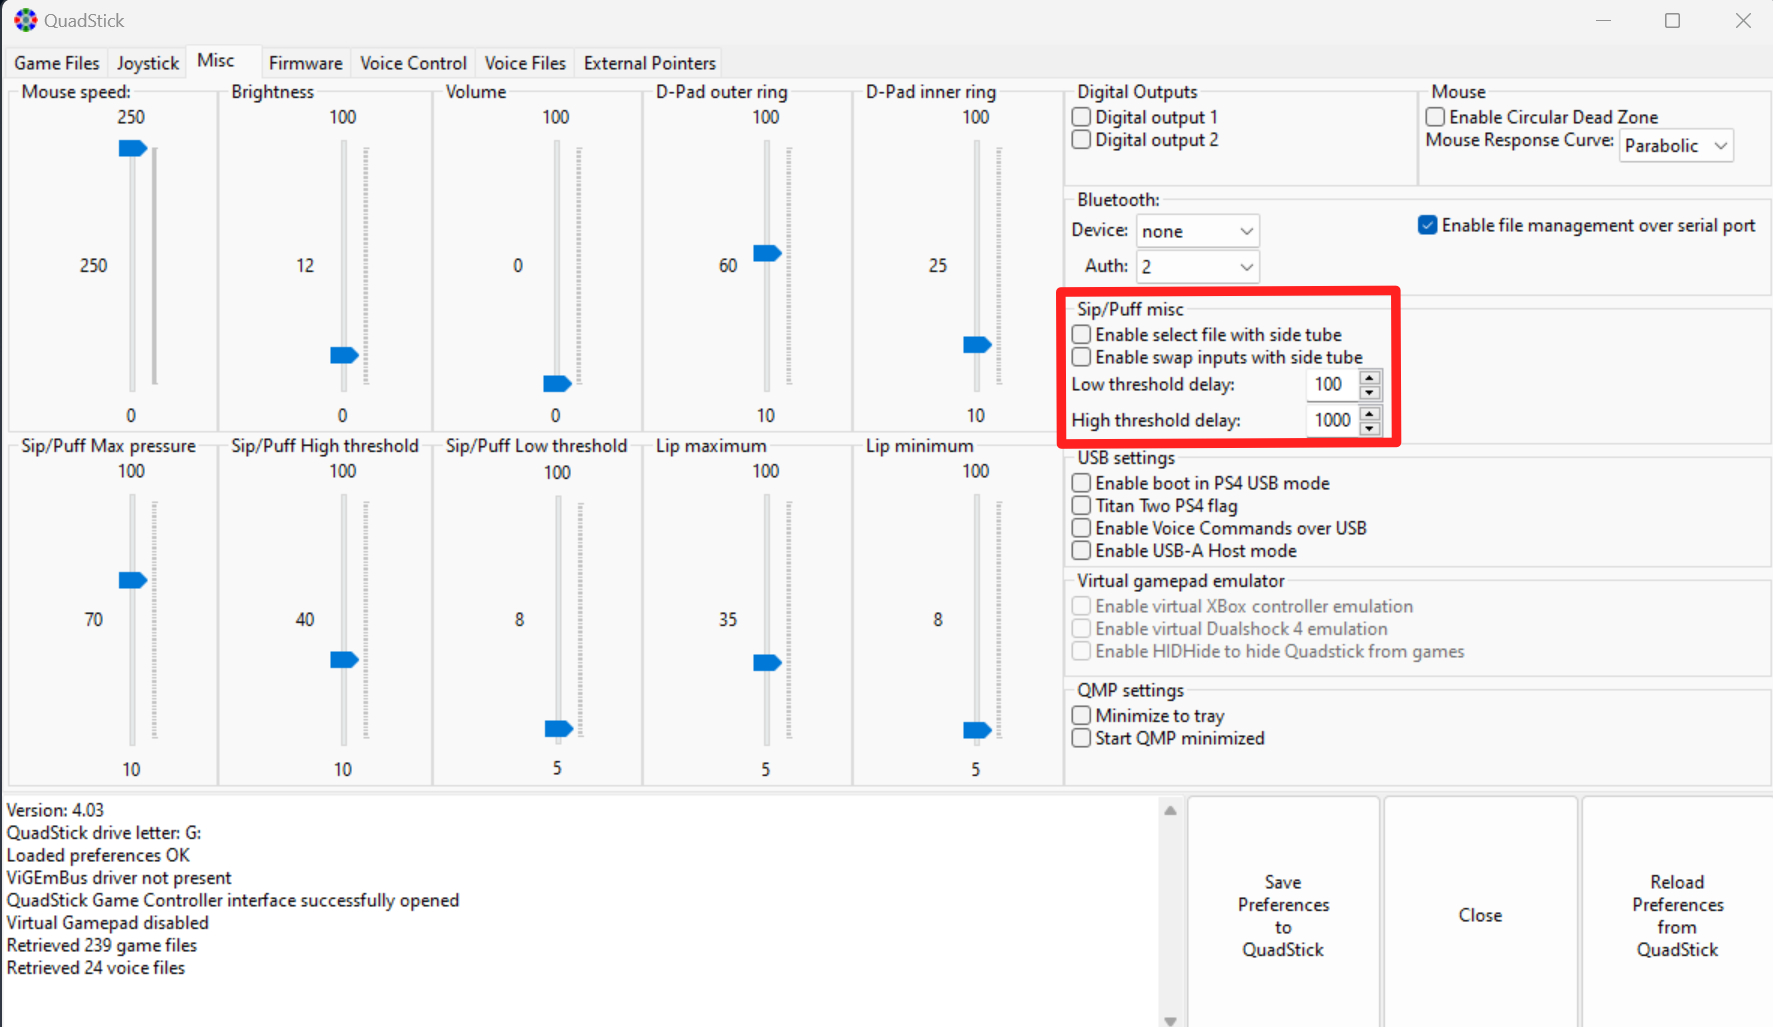Increase Low threshold delay with up arrow
Viewport: 1773px width, 1027px height.
coord(1370,378)
